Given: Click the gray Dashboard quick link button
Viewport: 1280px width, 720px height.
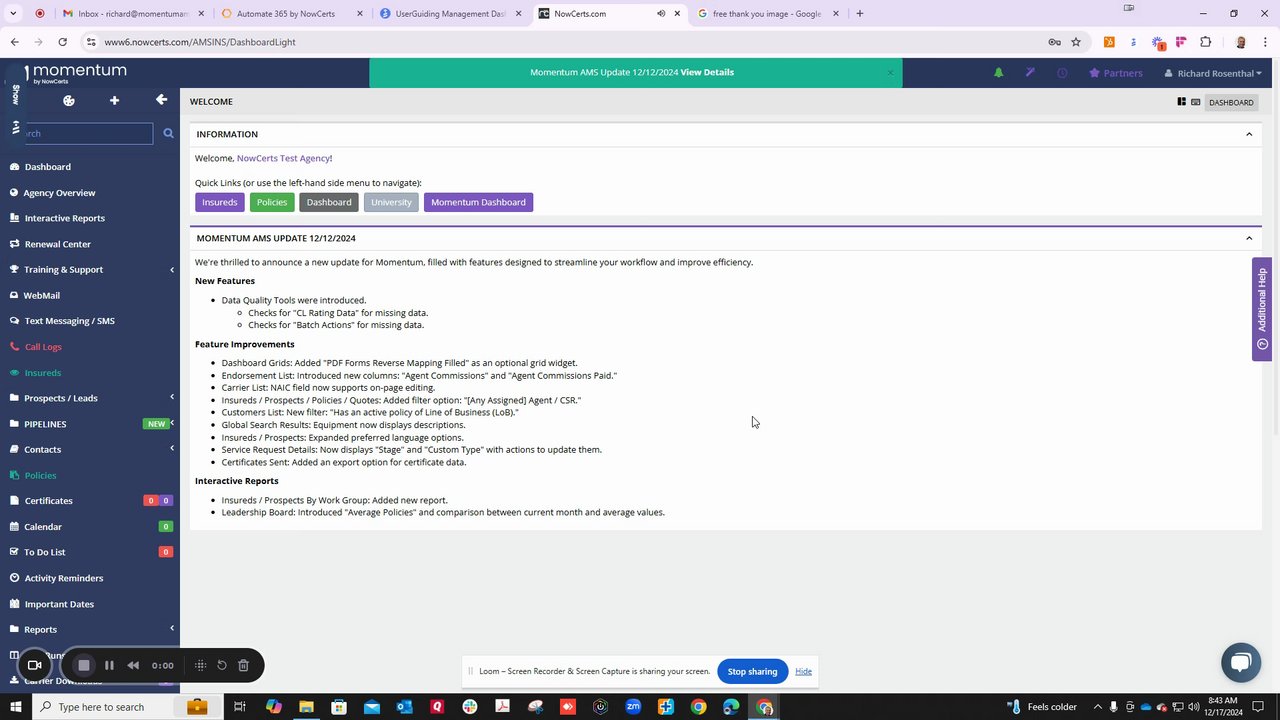Looking at the screenshot, I should (x=329, y=202).
